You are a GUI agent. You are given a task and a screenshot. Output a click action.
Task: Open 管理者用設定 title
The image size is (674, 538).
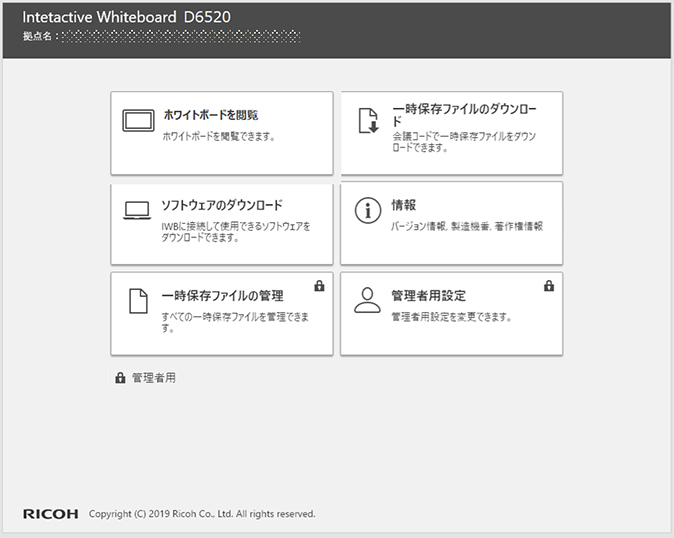coord(428,296)
